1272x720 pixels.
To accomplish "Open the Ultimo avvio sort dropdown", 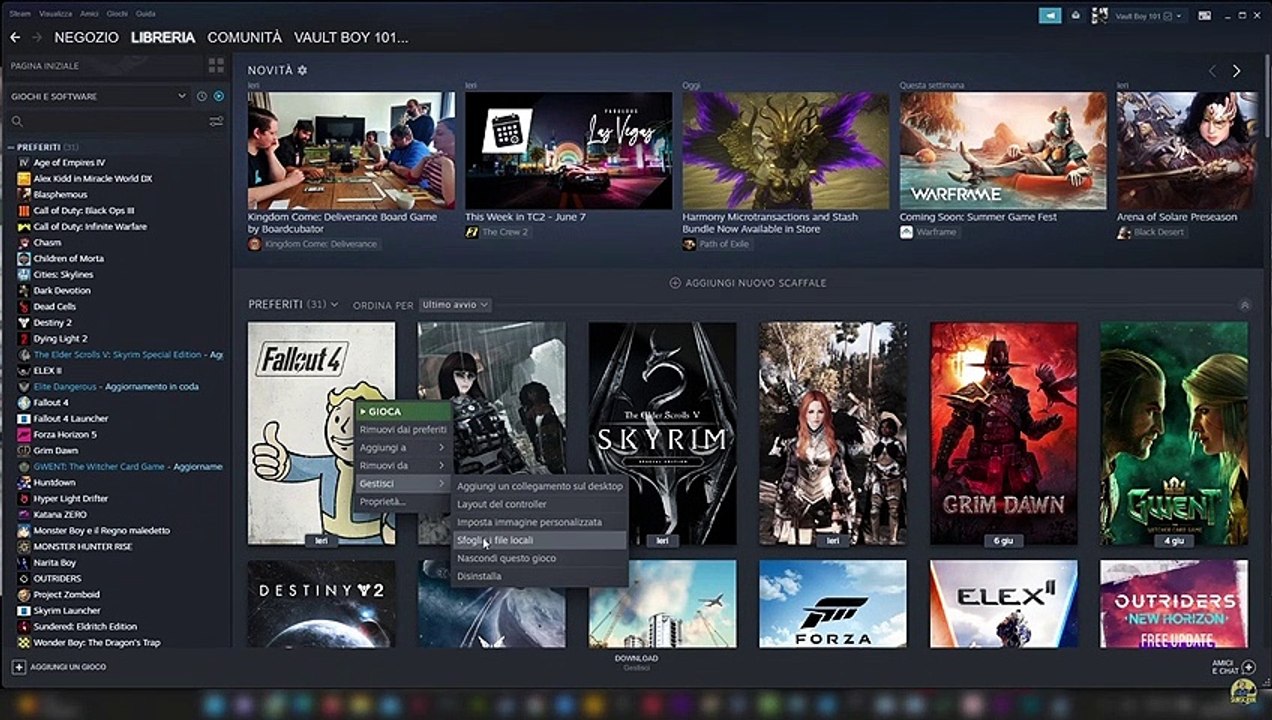I will [455, 304].
